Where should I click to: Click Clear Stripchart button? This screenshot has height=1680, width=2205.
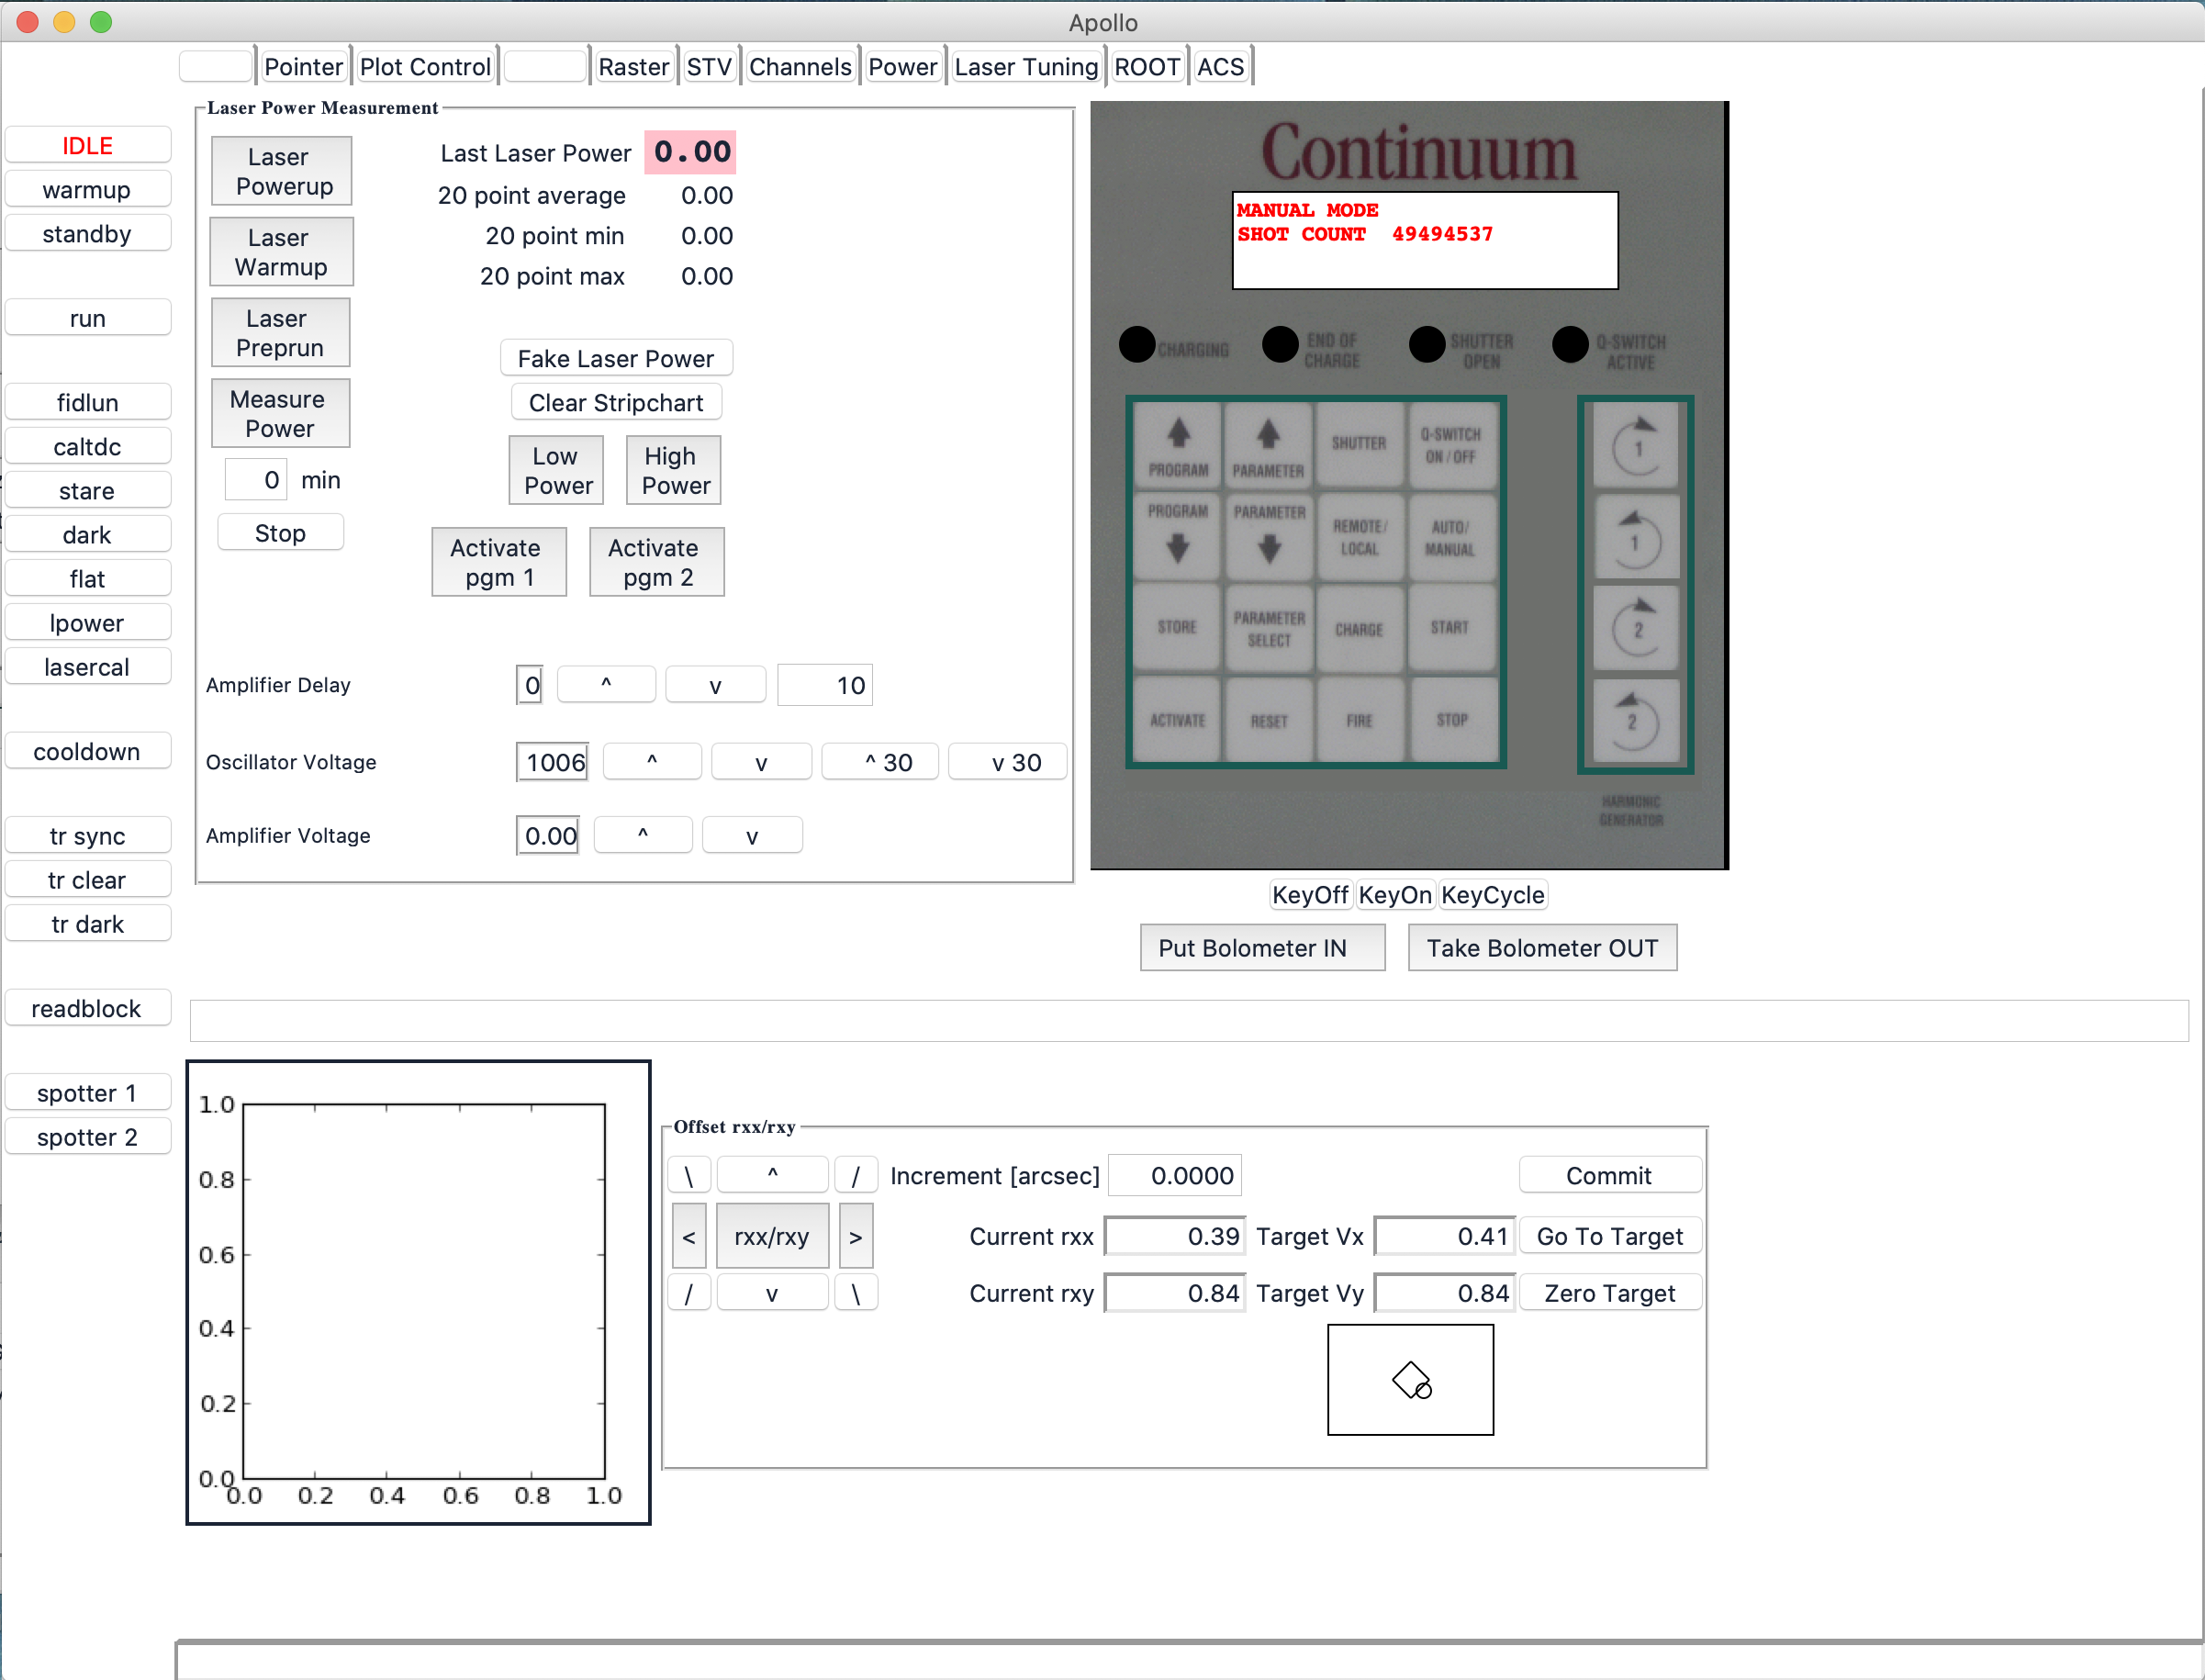pos(616,402)
